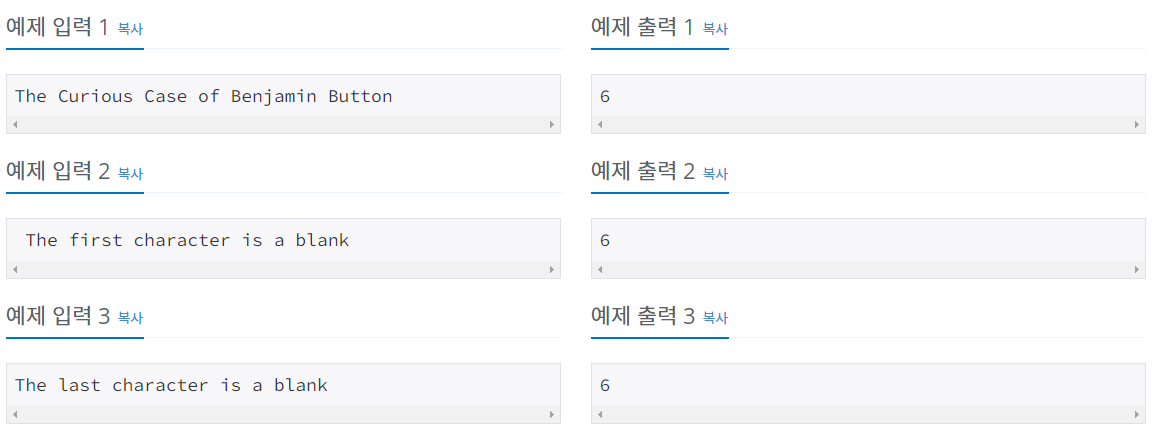
Task: Click left scroll arrow in example input 3 box
Action: [15, 414]
